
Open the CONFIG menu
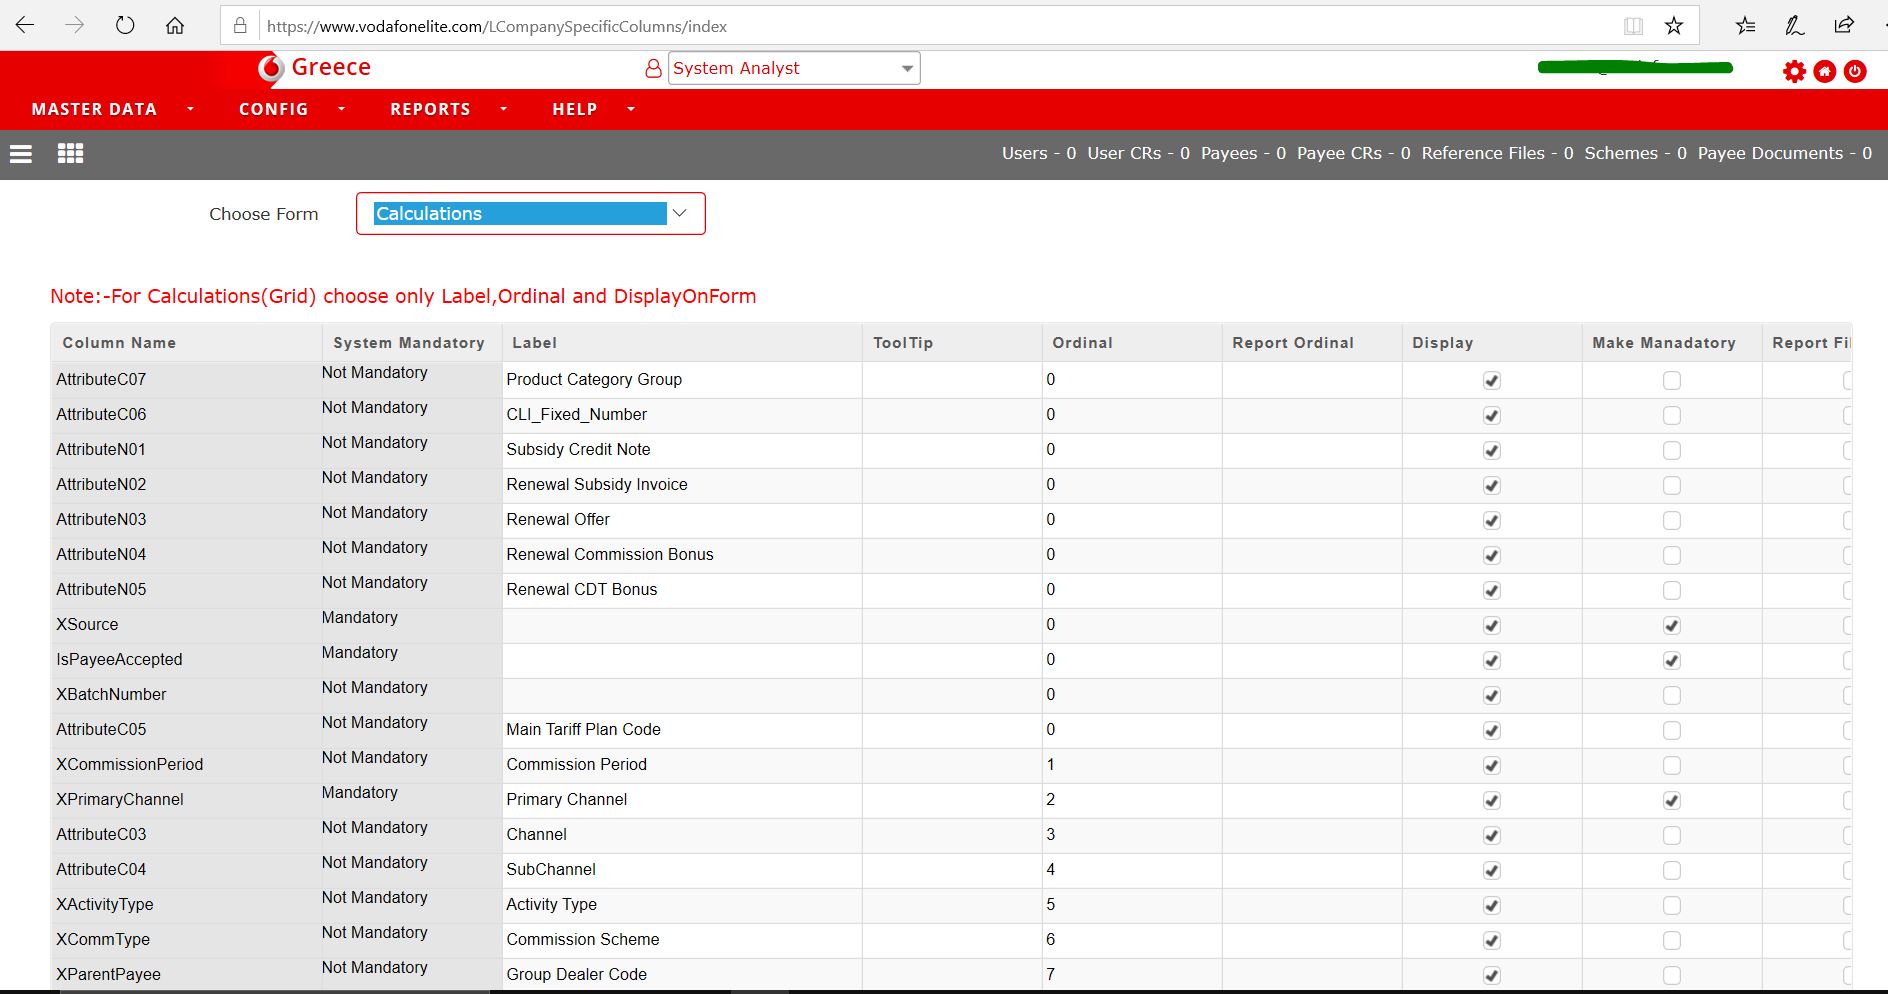273,109
